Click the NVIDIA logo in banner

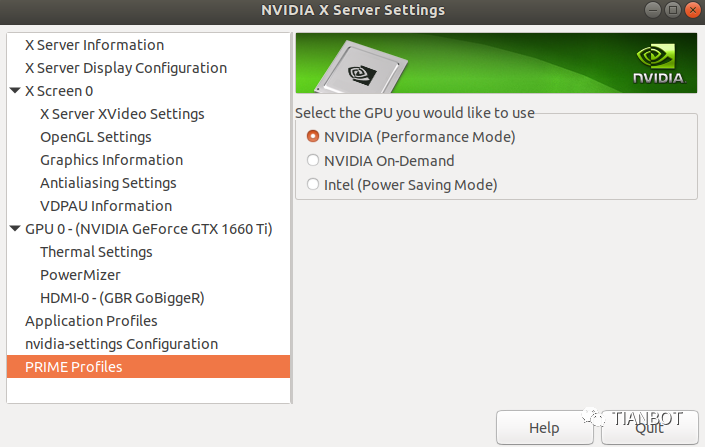tap(659, 63)
